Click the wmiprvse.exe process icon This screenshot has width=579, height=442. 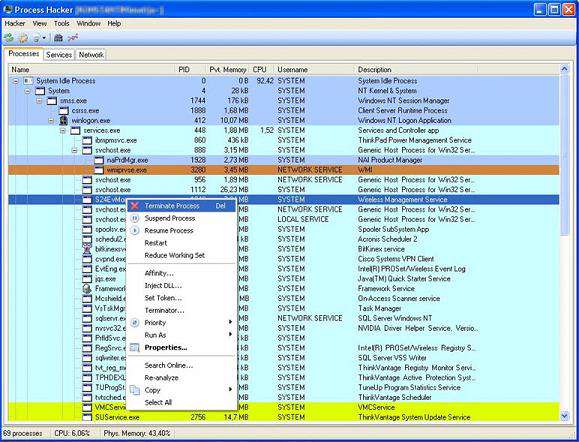[99, 170]
